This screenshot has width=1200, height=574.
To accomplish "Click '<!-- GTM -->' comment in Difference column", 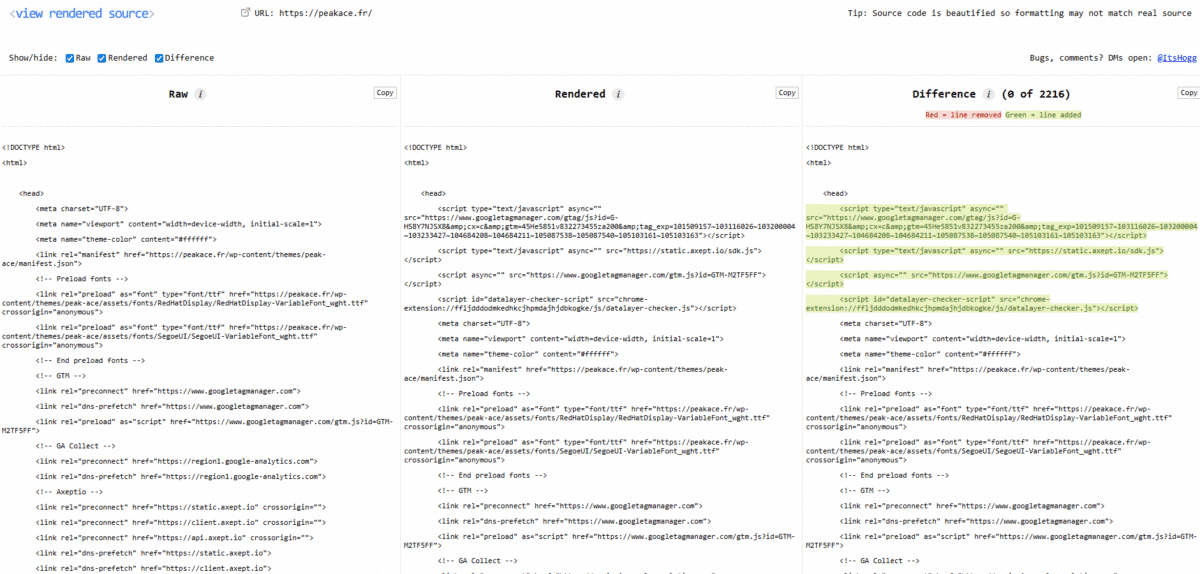I will tap(867, 492).
